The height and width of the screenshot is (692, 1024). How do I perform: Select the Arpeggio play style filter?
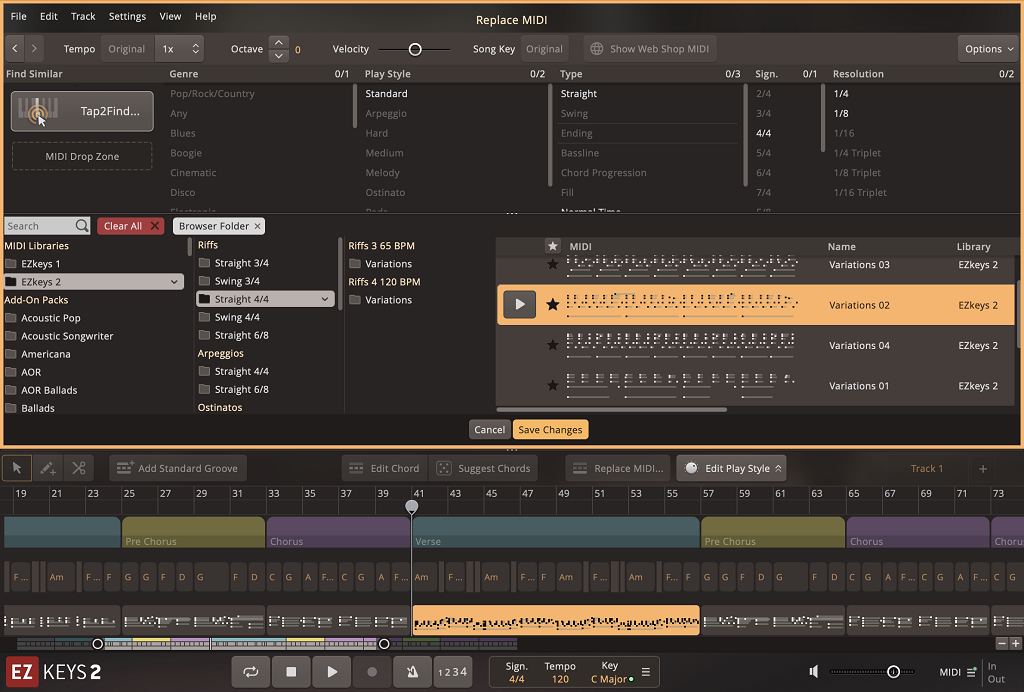click(386, 114)
